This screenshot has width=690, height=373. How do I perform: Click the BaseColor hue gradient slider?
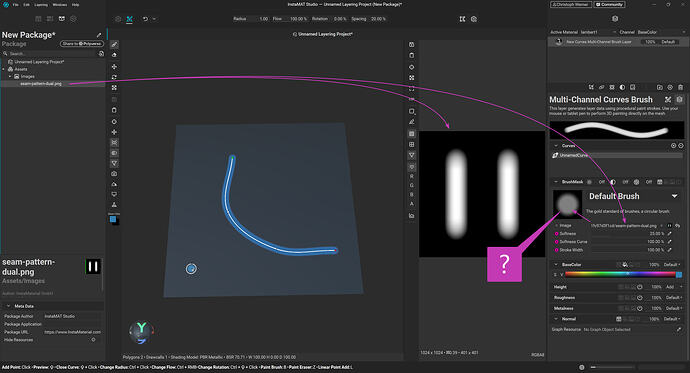pos(620,274)
